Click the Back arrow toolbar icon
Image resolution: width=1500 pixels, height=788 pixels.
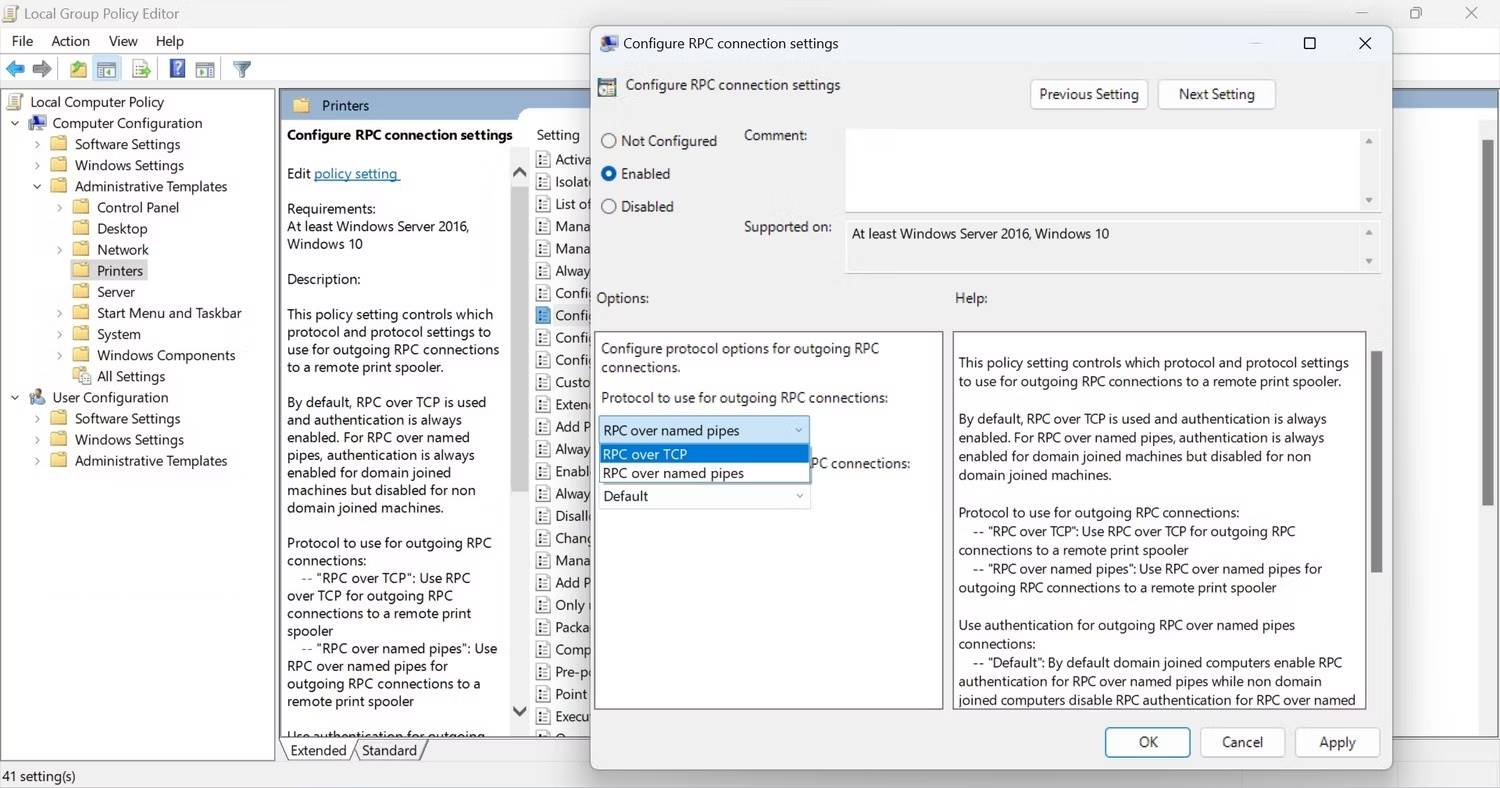(x=15, y=69)
